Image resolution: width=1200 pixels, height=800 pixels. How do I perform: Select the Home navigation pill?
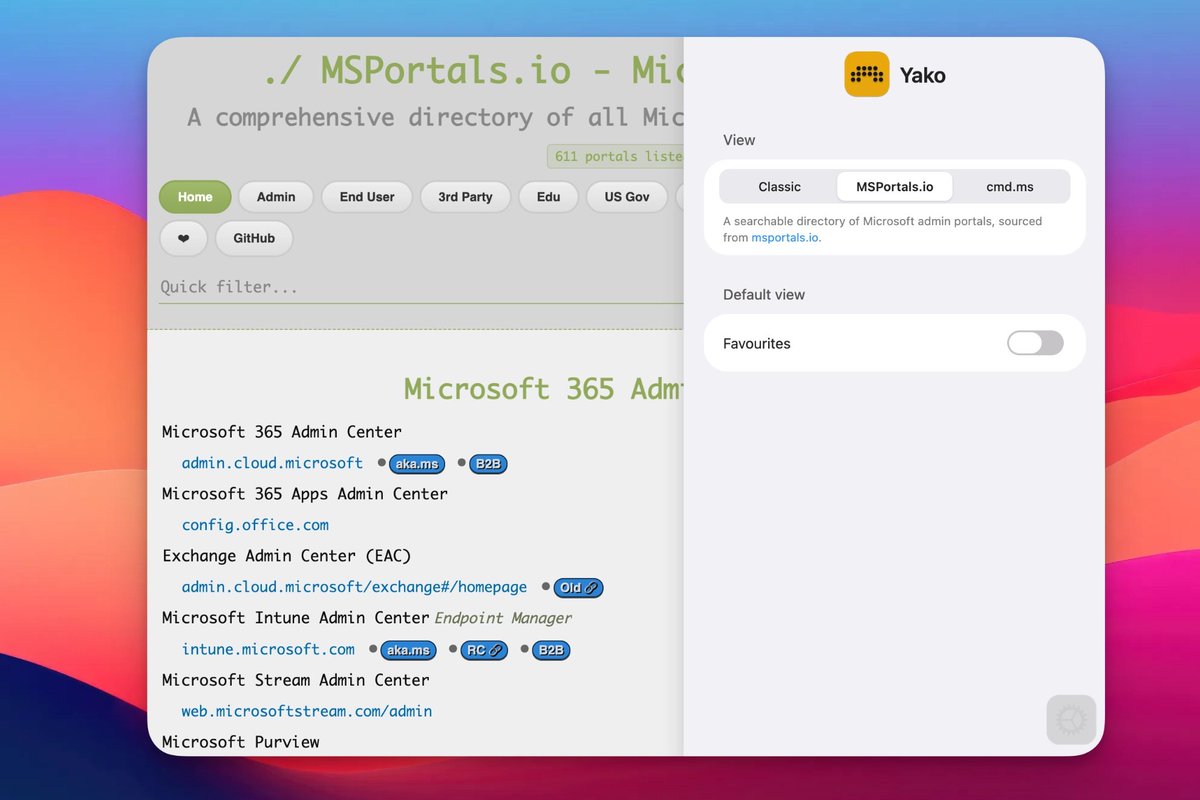tap(195, 197)
